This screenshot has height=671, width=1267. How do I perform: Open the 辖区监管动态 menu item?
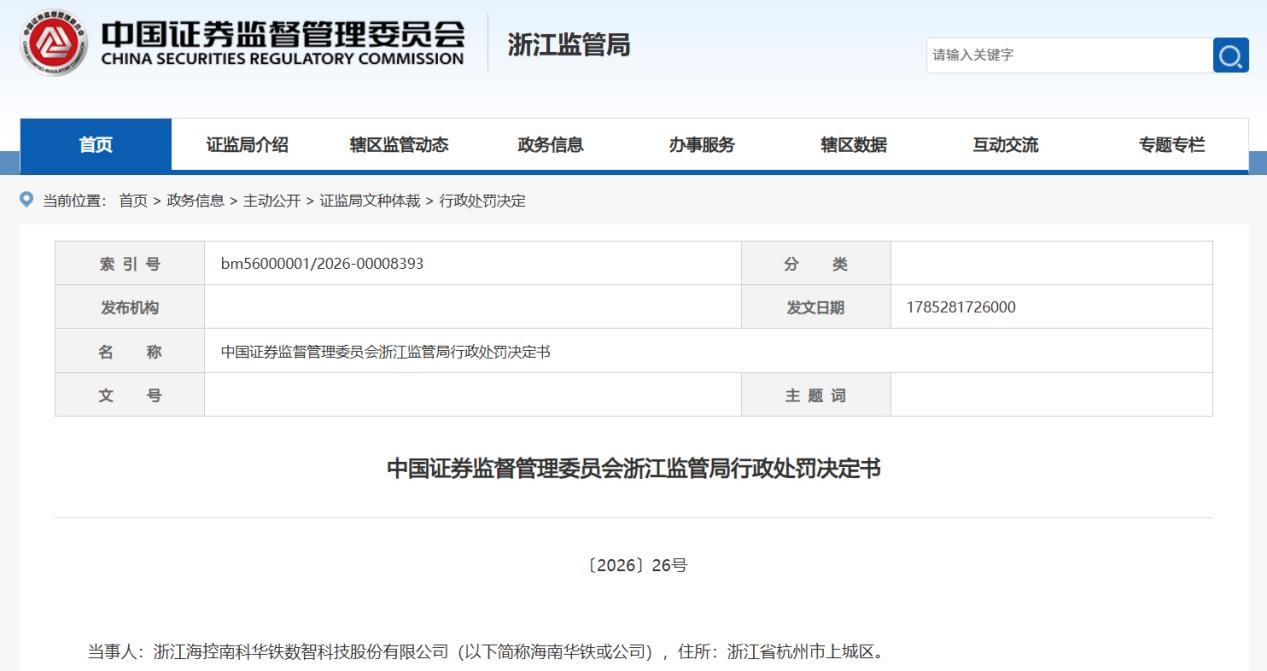click(x=399, y=145)
